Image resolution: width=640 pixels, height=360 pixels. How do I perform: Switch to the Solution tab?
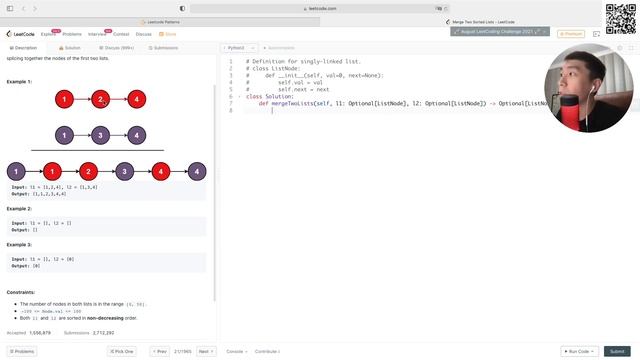tap(70, 48)
